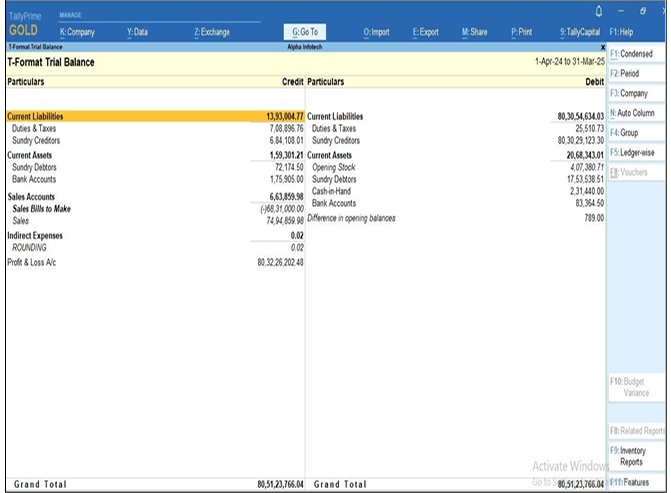Open F11: Features
The height and width of the screenshot is (493, 671).
pyautogui.click(x=636, y=483)
